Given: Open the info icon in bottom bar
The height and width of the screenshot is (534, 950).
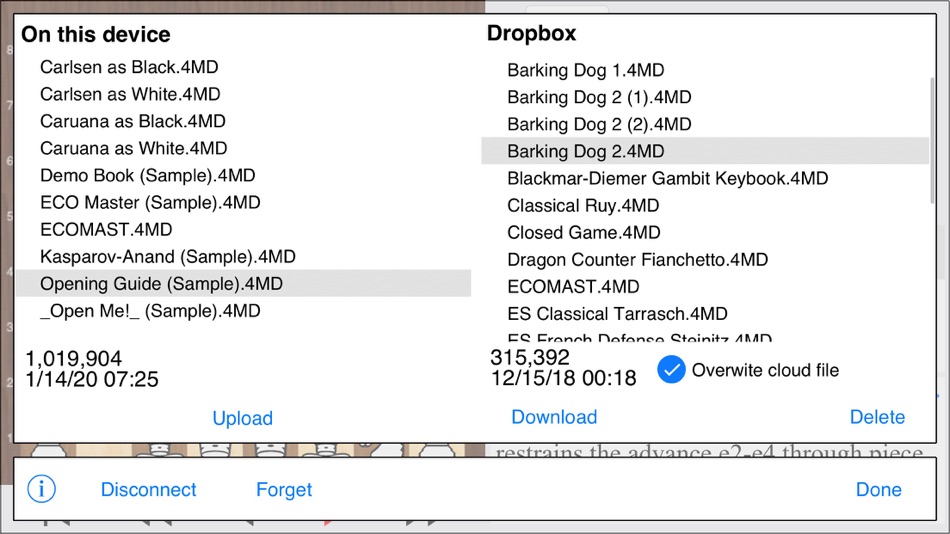Looking at the screenshot, I should click(41, 489).
